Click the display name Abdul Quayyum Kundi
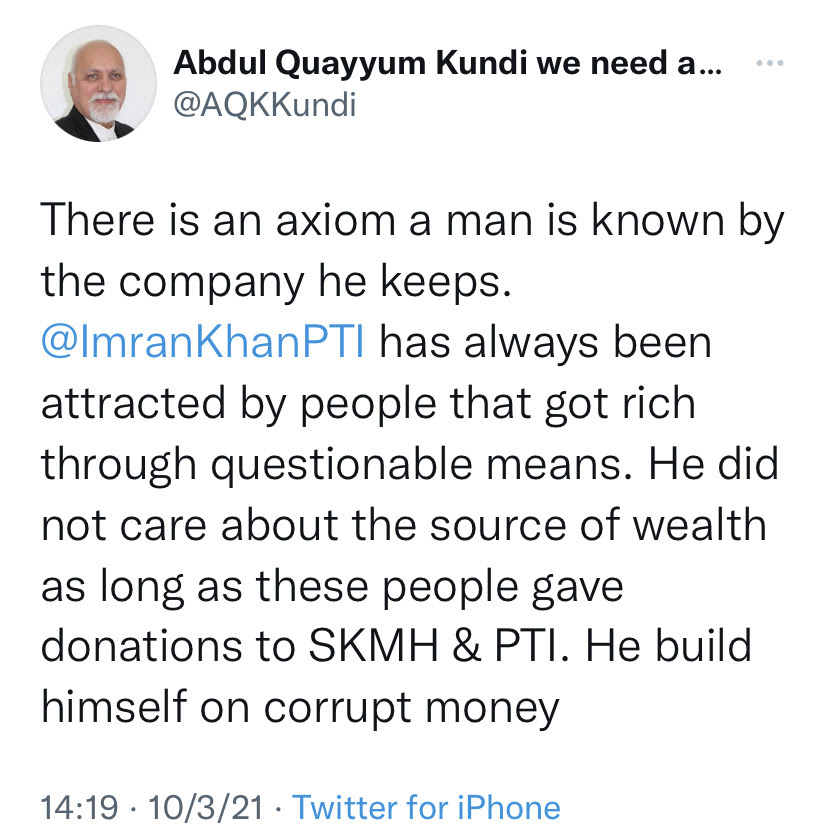Viewport: 828px width, 840px height. pos(351,63)
